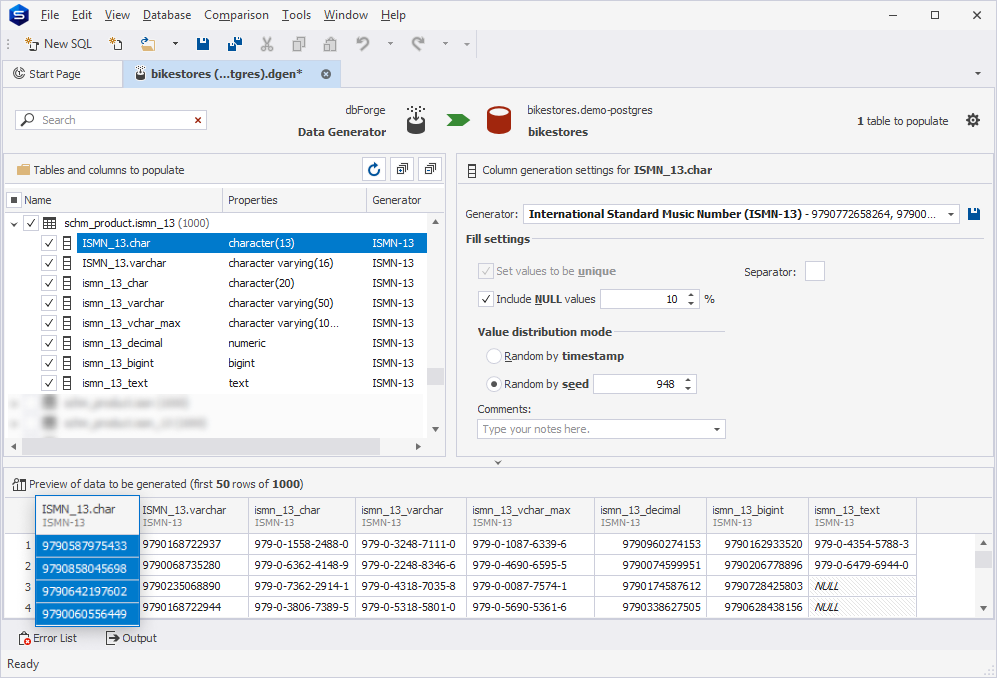Click the tree vertical scrollbar down arrow
This screenshot has width=997, height=678.
coord(436,429)
